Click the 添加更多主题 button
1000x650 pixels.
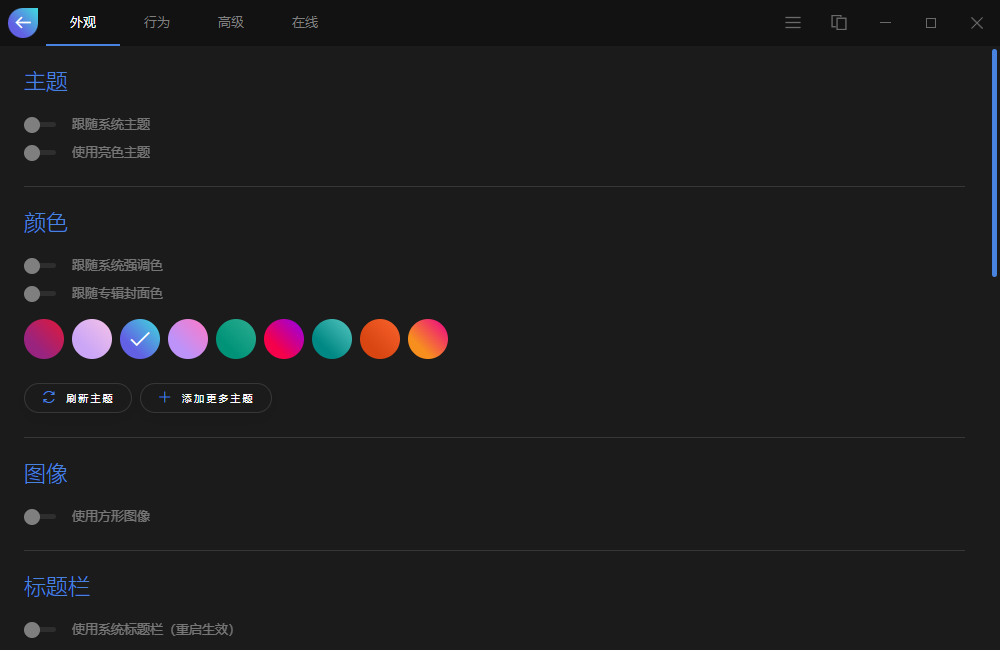[x=205, y=397]
